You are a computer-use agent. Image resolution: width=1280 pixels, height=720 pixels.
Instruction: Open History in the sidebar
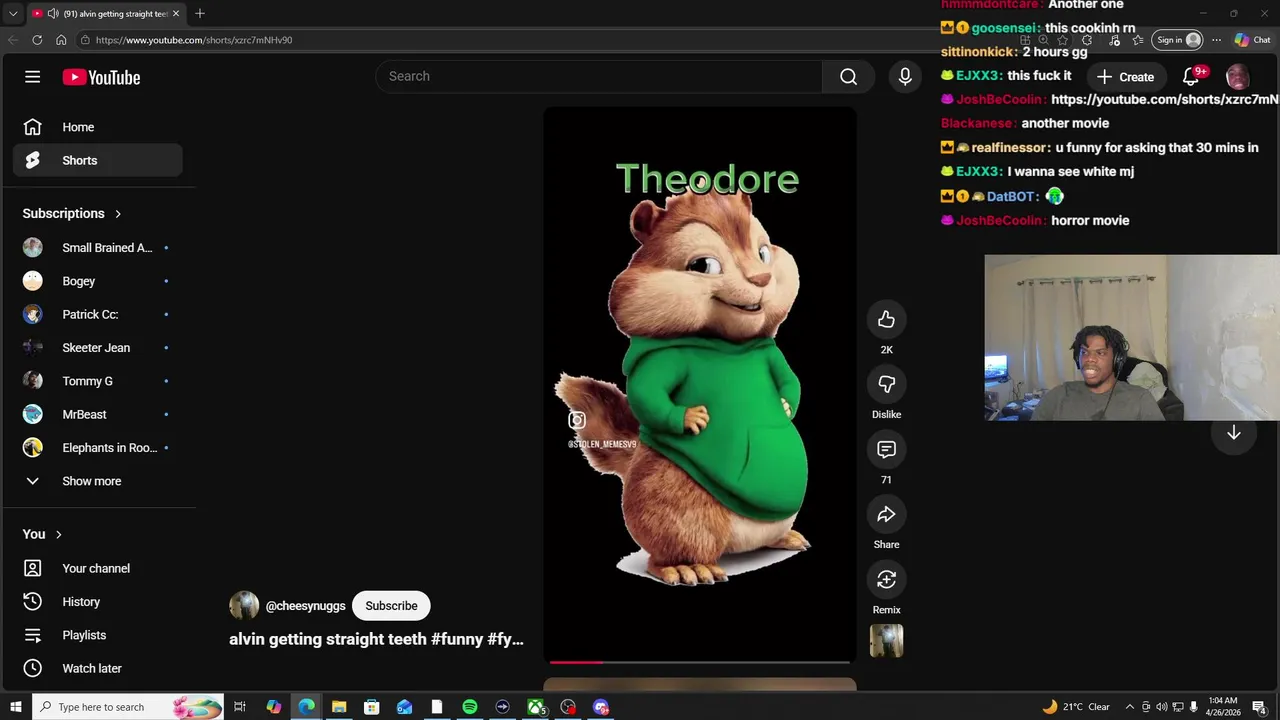point(98,602)
